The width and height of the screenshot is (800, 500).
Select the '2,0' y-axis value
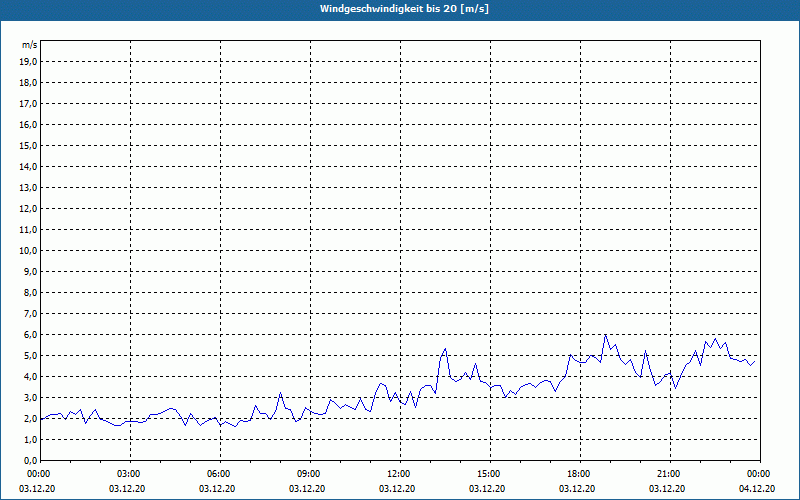(x=31, y=418)
